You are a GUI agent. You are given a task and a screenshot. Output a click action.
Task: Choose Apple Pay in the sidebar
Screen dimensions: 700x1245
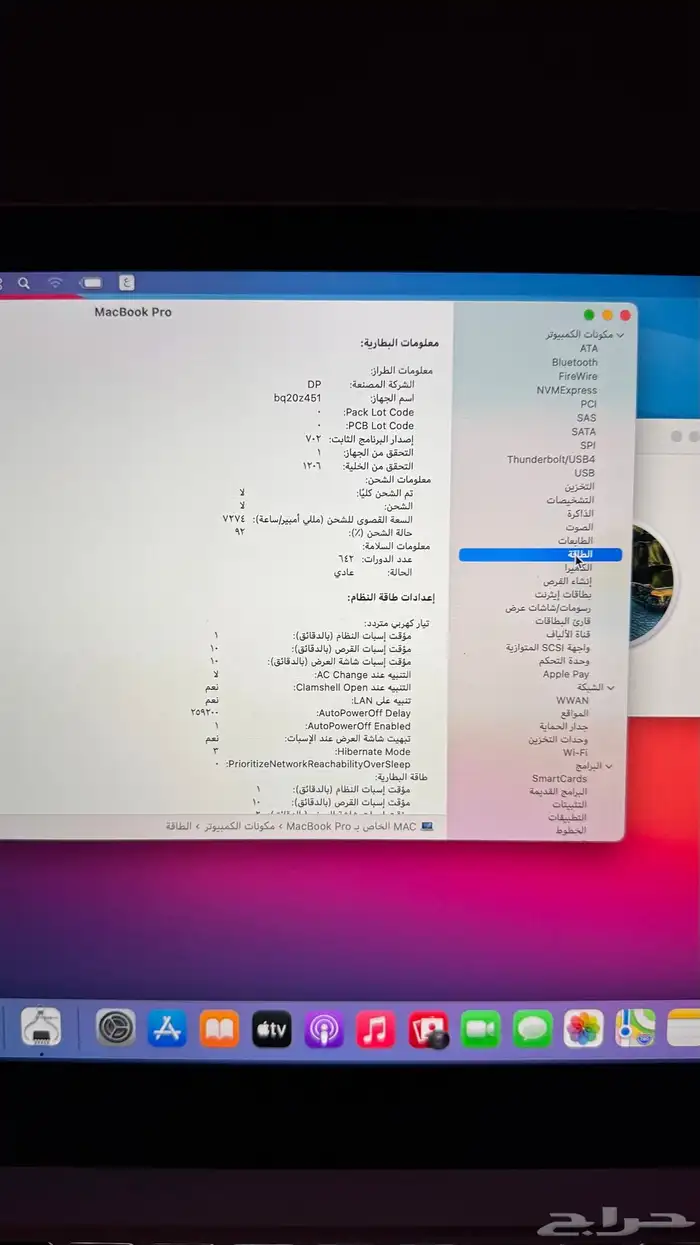566,674
